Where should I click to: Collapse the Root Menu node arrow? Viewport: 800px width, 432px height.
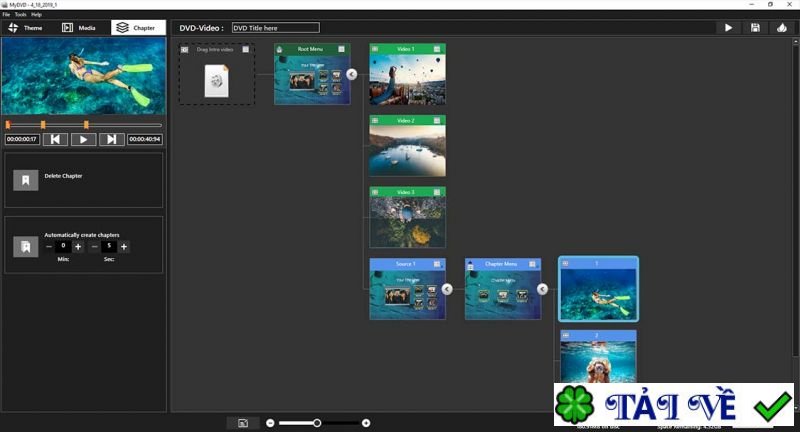(352, 74)
